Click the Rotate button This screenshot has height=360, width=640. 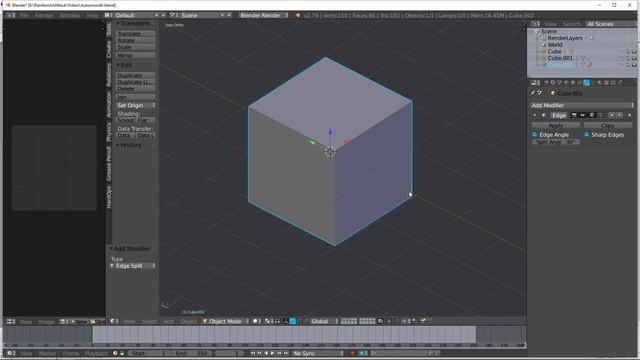point(136,40)
